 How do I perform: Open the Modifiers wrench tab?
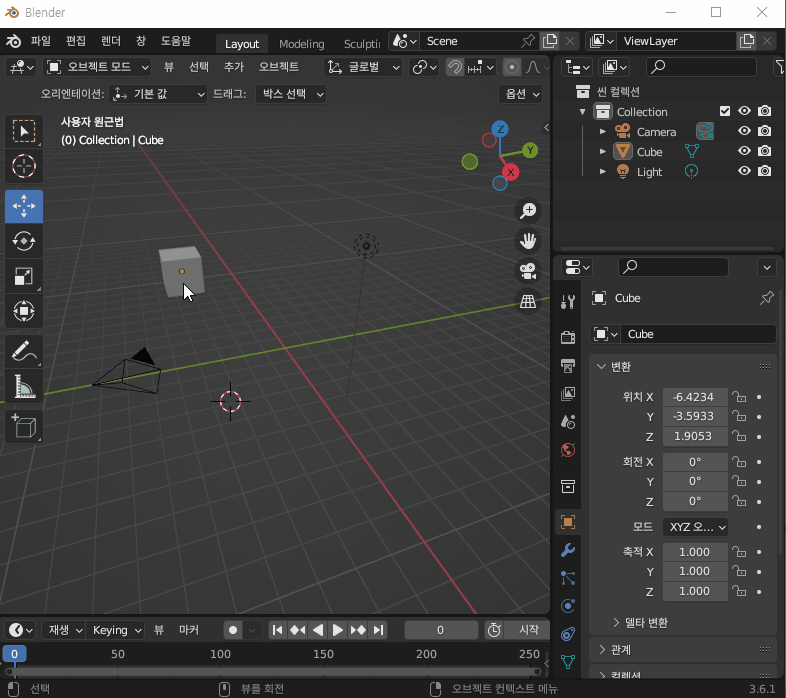pos(568,550)
